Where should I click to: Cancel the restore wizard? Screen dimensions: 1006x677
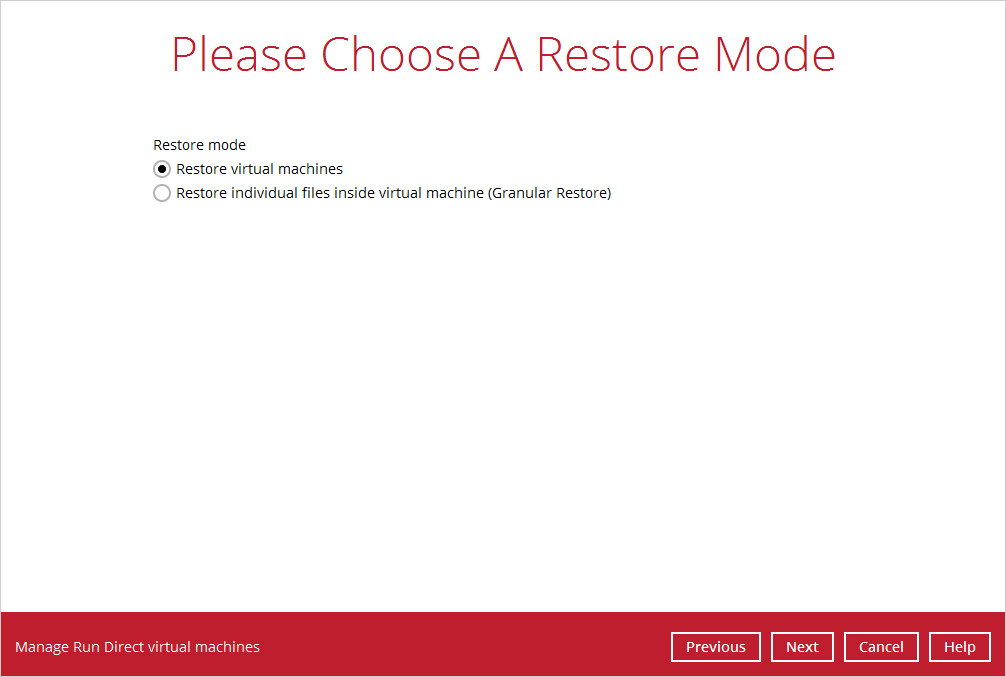[x=881, y=647]
